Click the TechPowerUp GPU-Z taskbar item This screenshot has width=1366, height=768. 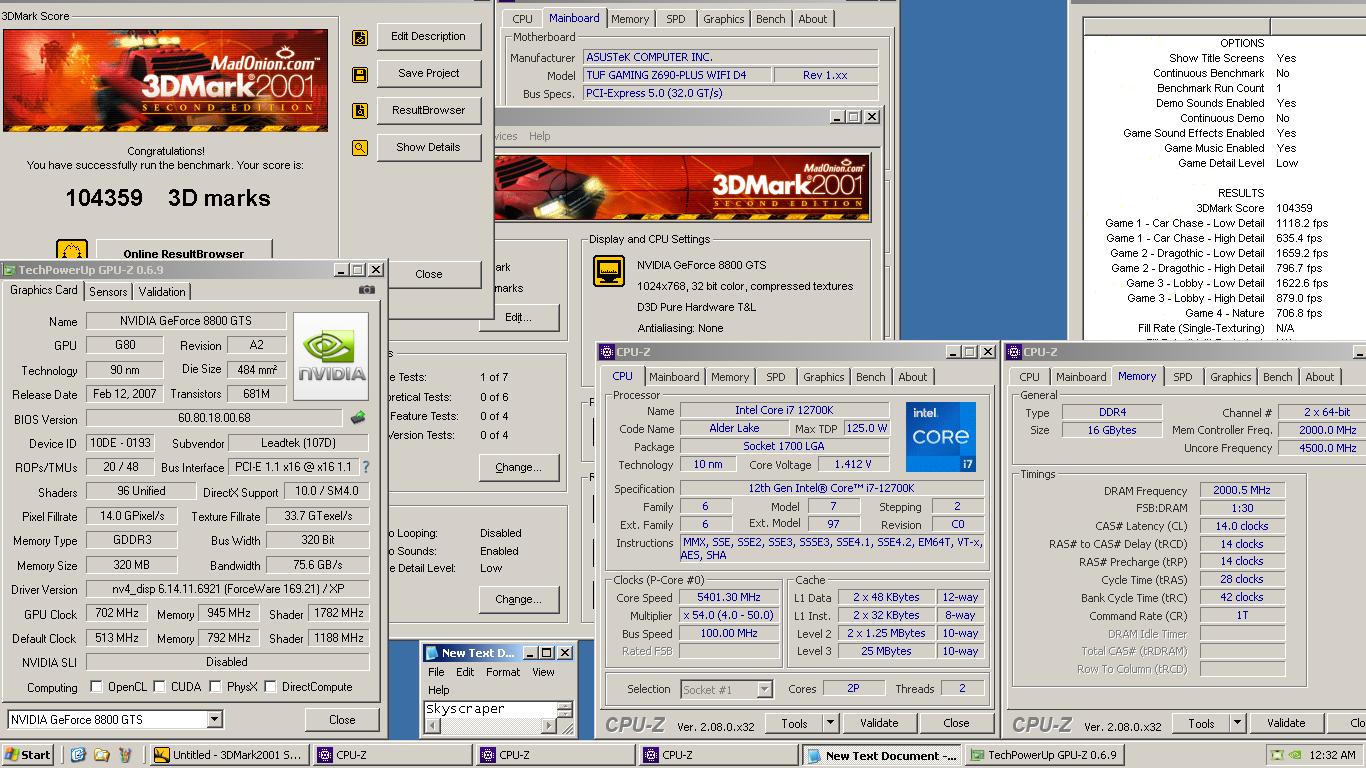[1045, 756]
